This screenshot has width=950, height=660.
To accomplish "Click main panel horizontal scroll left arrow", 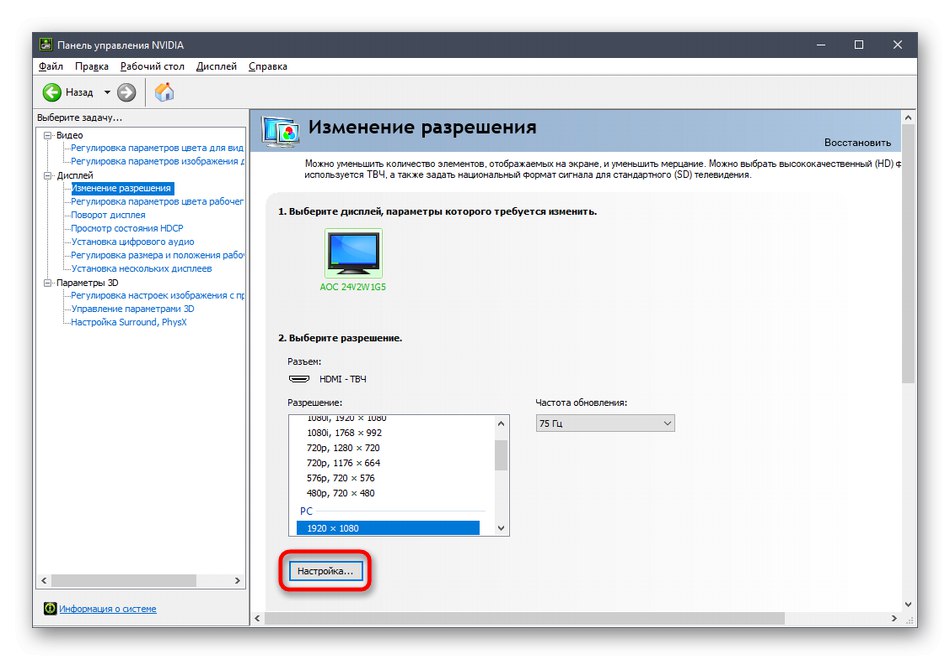I will tap(257, 618).
